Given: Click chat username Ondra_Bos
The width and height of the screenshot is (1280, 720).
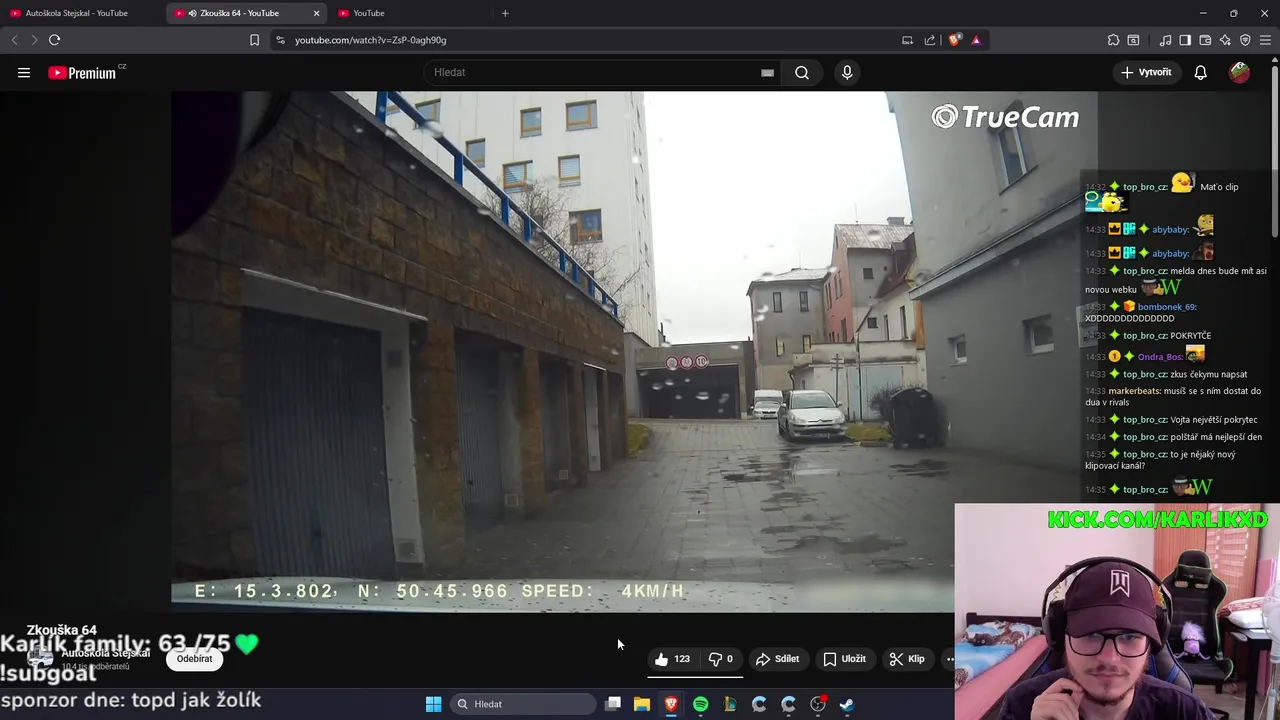Looking at the screenshot, I should pos(1160,357).
